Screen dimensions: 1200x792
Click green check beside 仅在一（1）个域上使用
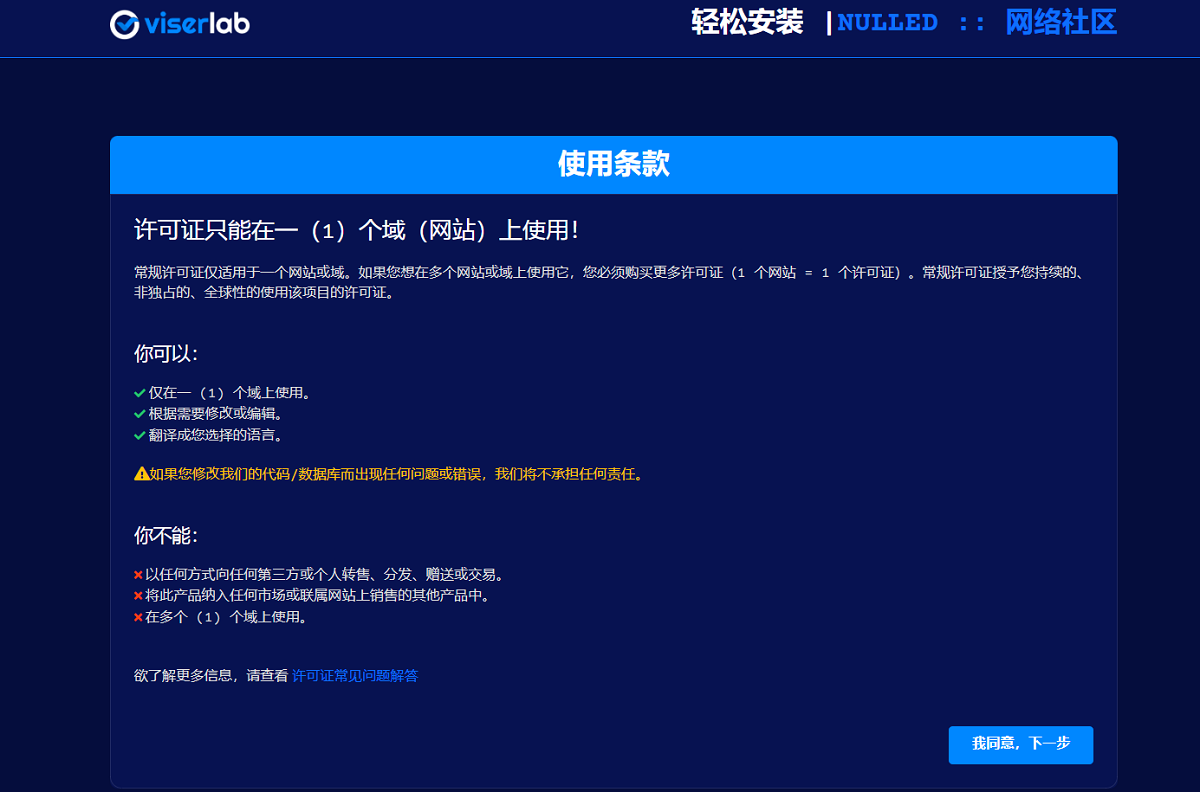pos(140,393)
